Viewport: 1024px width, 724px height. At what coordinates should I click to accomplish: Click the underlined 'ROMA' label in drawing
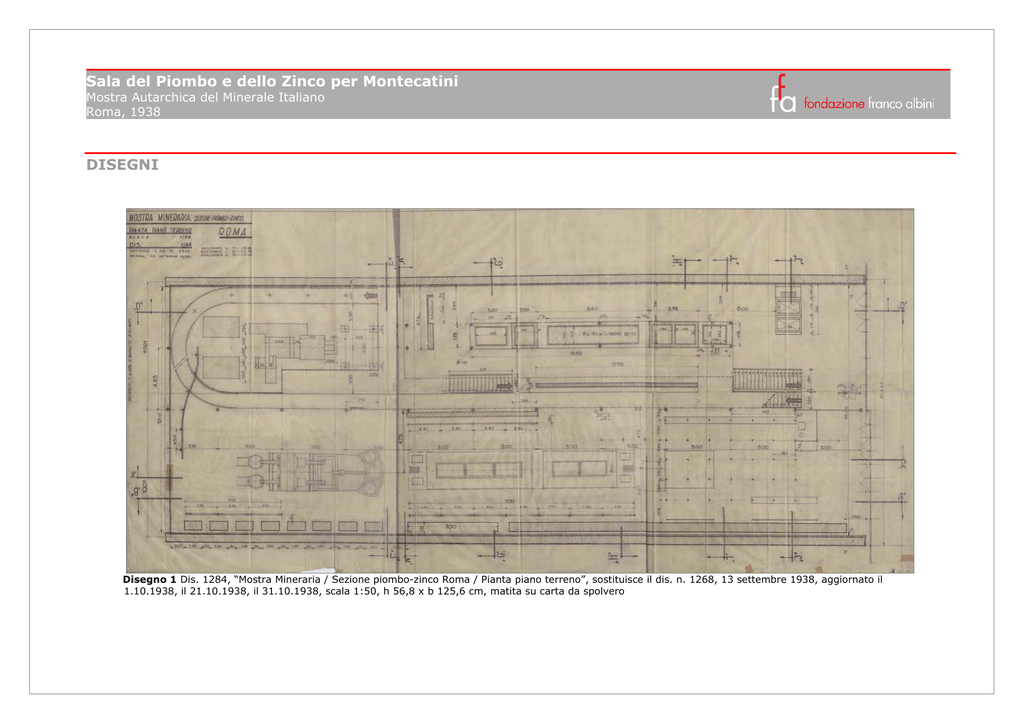click(x=234, y=232)
